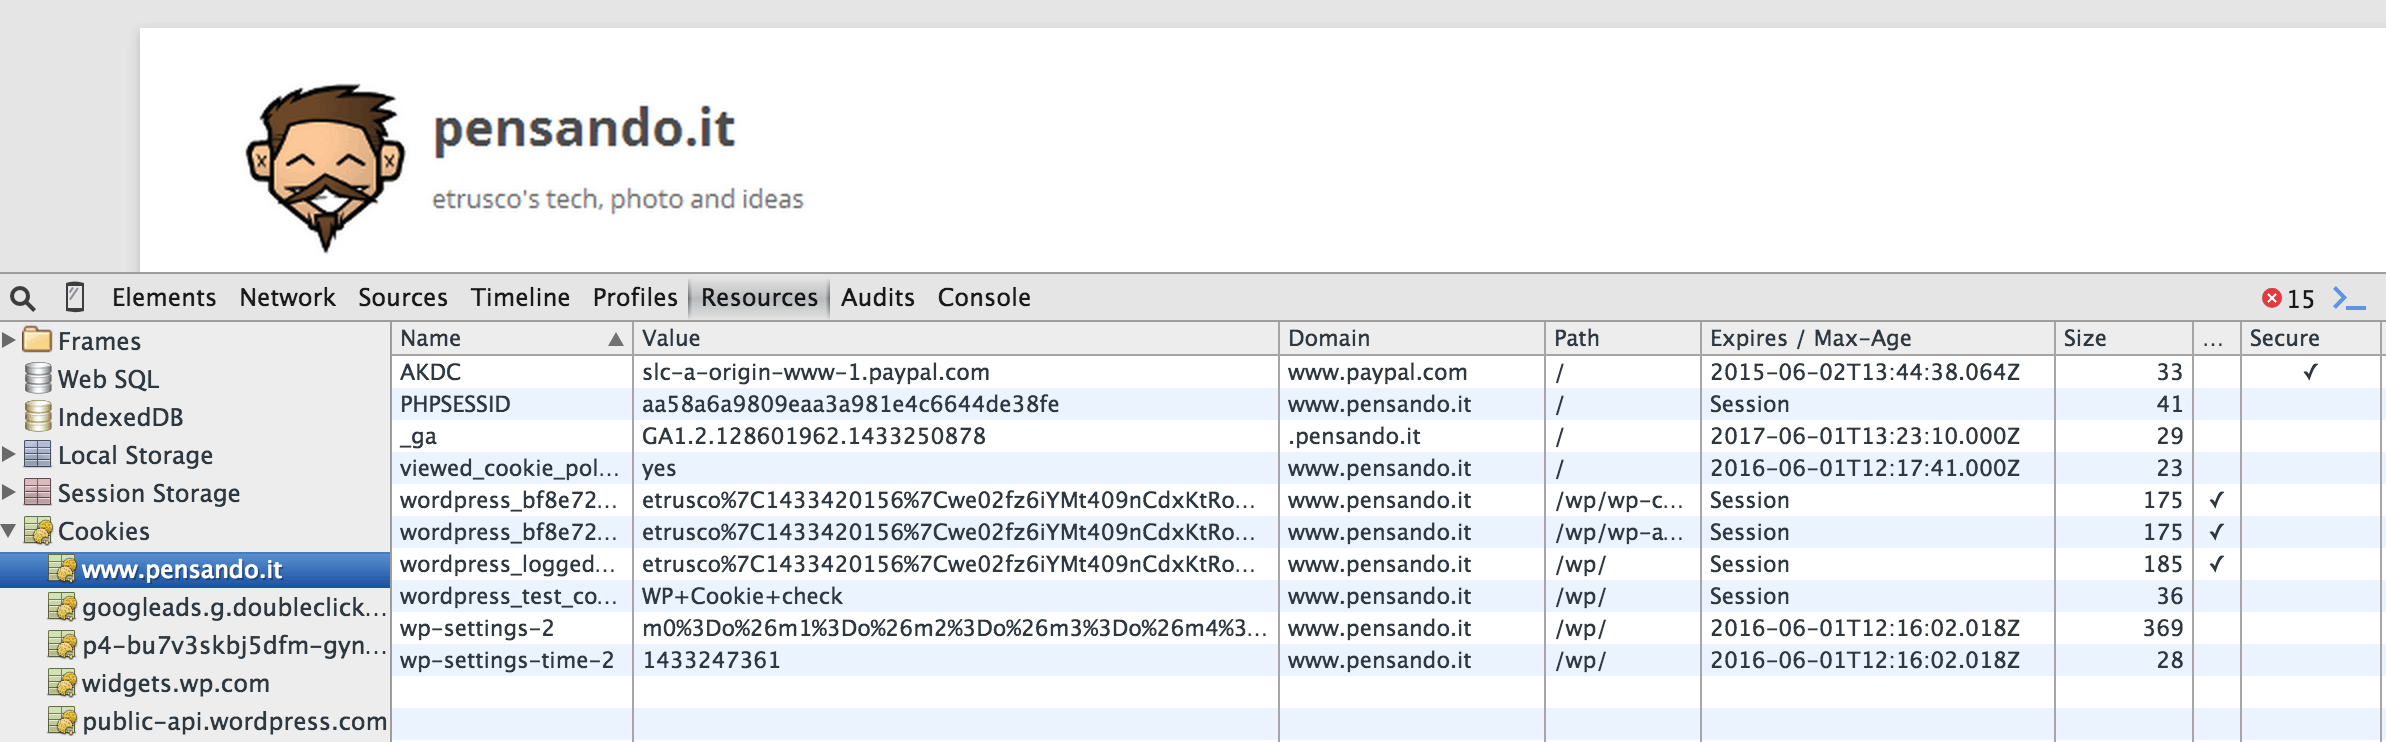Click the Local Storage grid icon
The width and height of the screenshot is (2386, 742).
(37, 454)
